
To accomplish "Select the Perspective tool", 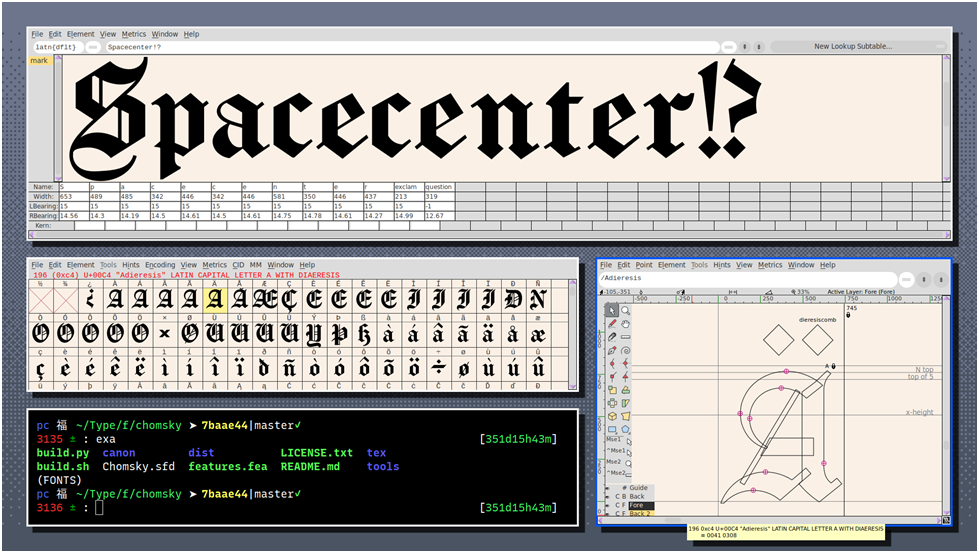I will 626,416.
